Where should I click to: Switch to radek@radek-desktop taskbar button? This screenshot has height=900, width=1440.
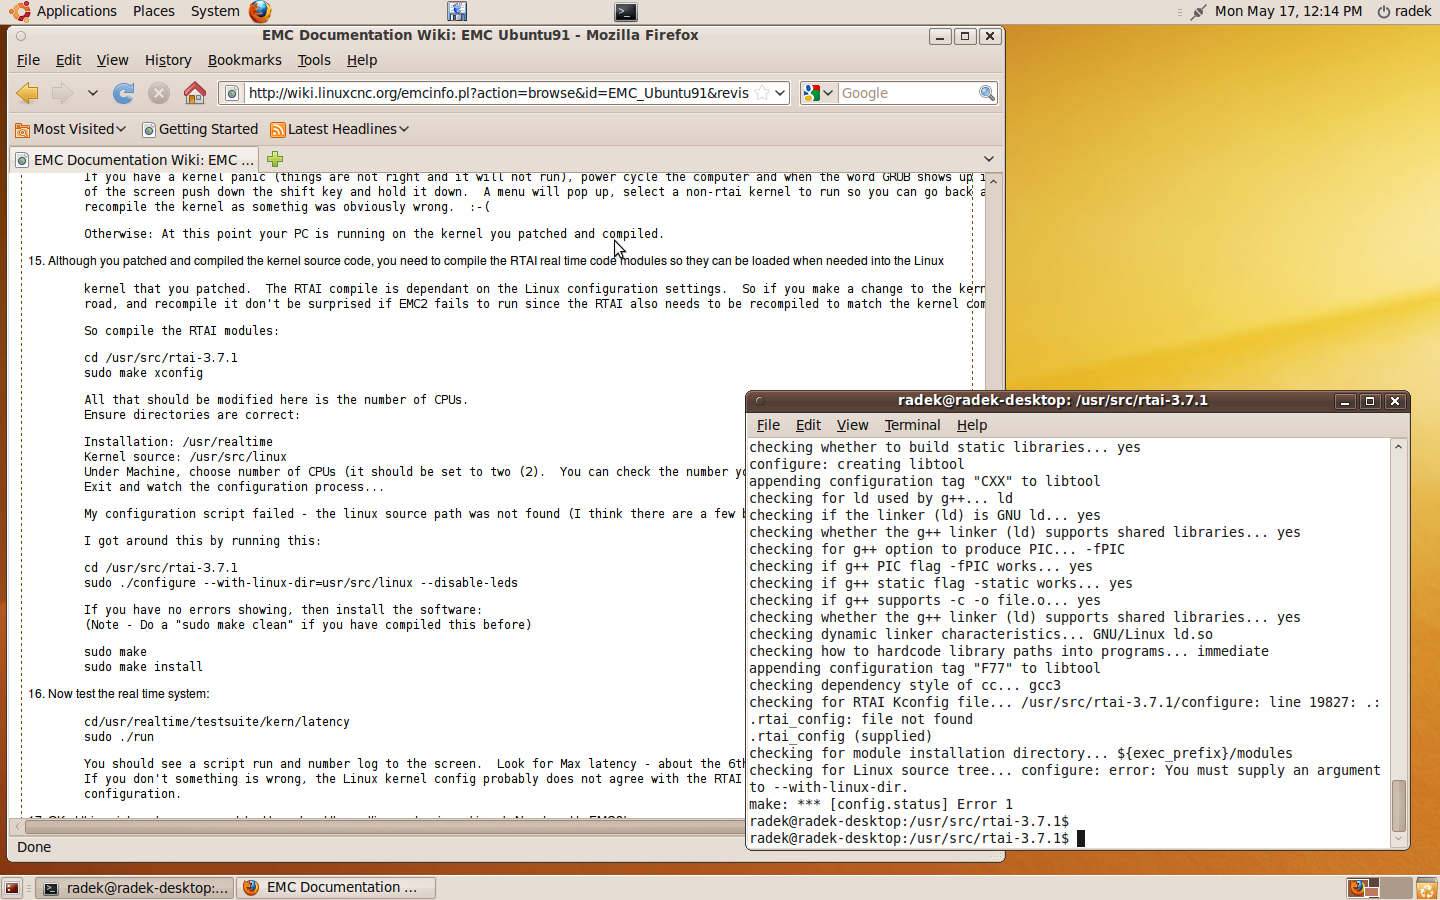tap(135, 887)
